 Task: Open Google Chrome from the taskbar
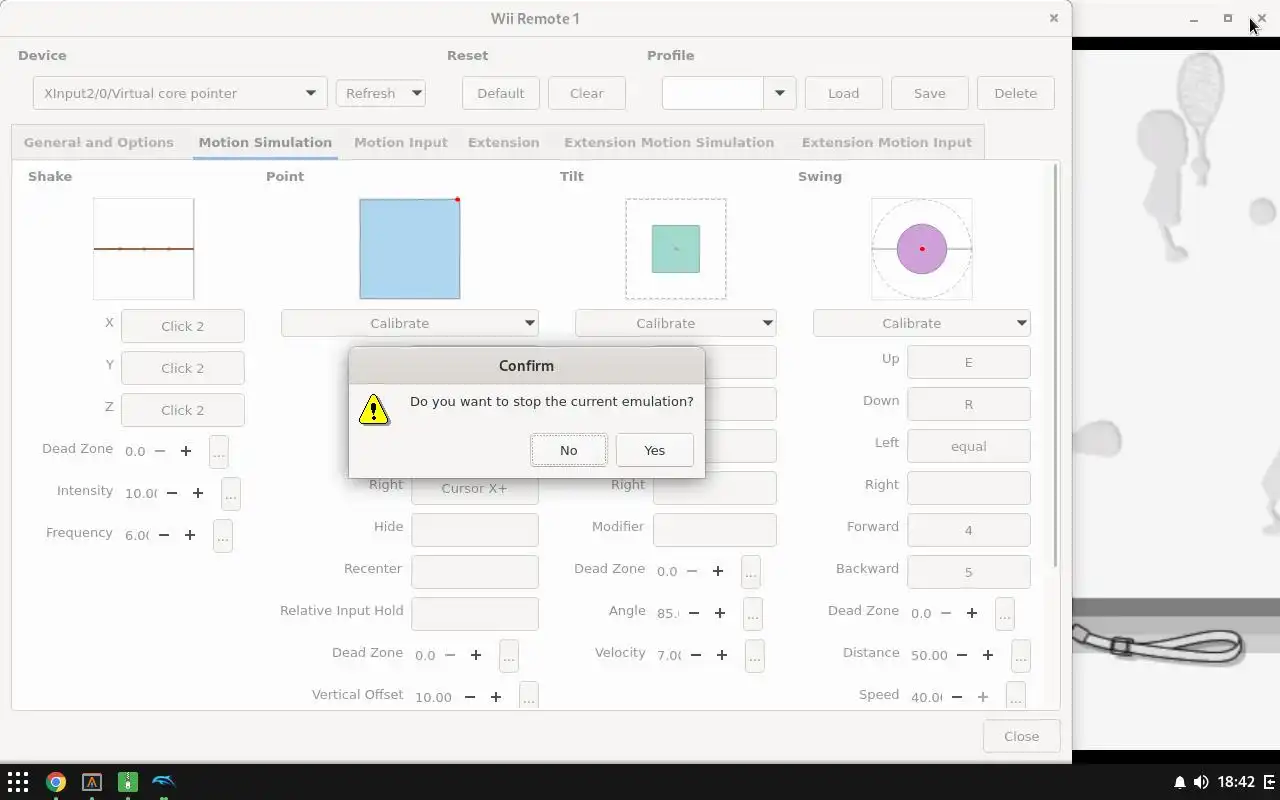coord(55,782)
